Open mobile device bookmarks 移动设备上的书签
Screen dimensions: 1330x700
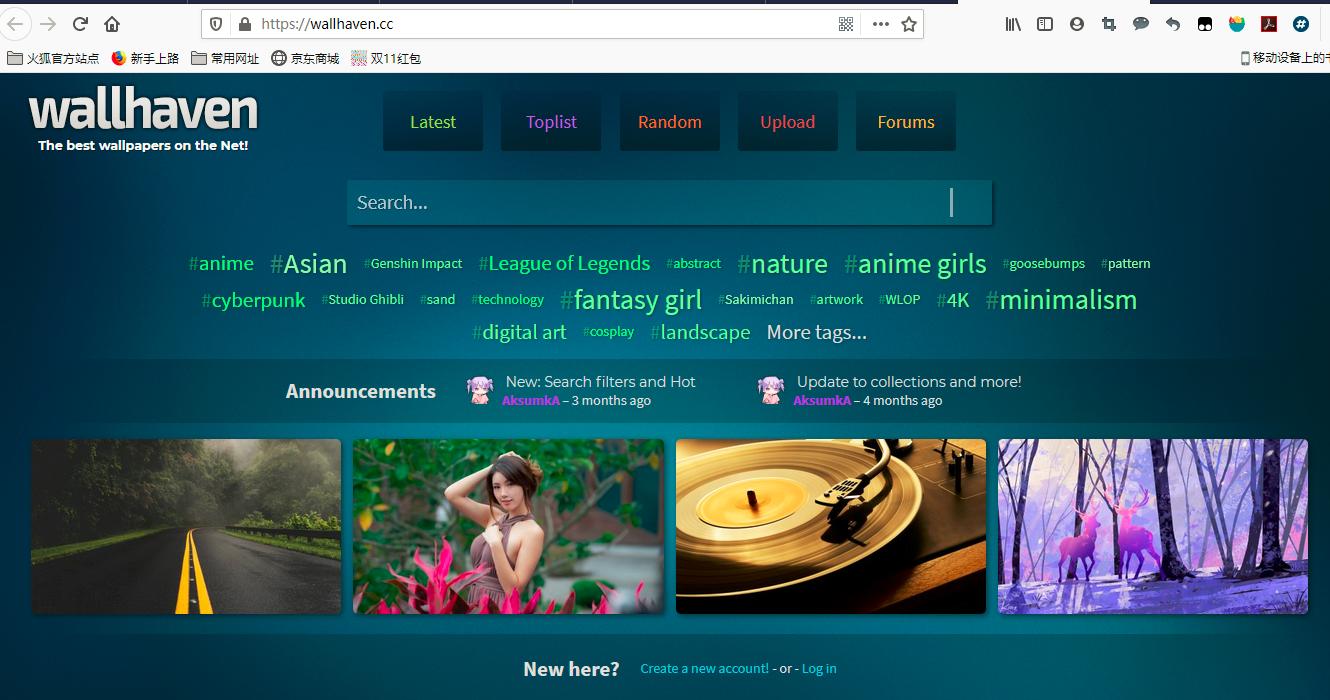click(x=1284, y=58)
